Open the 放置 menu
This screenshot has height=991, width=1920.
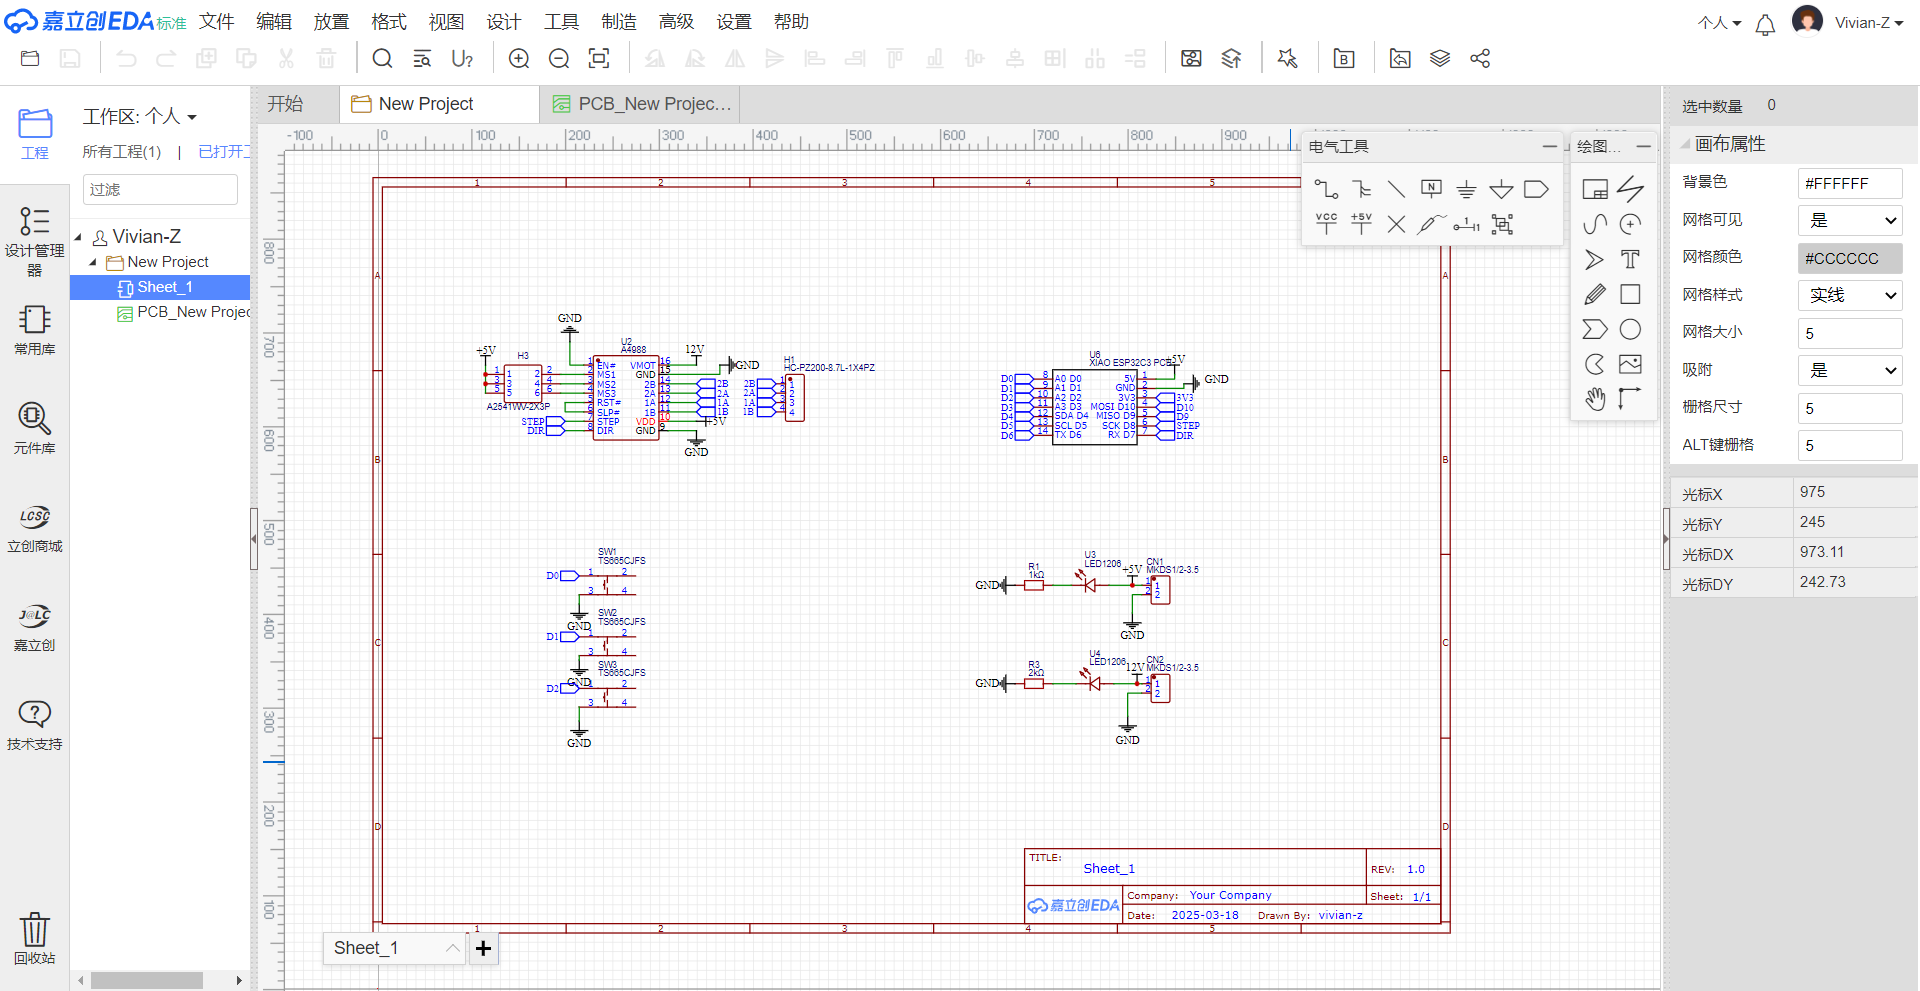pos(331,22)
